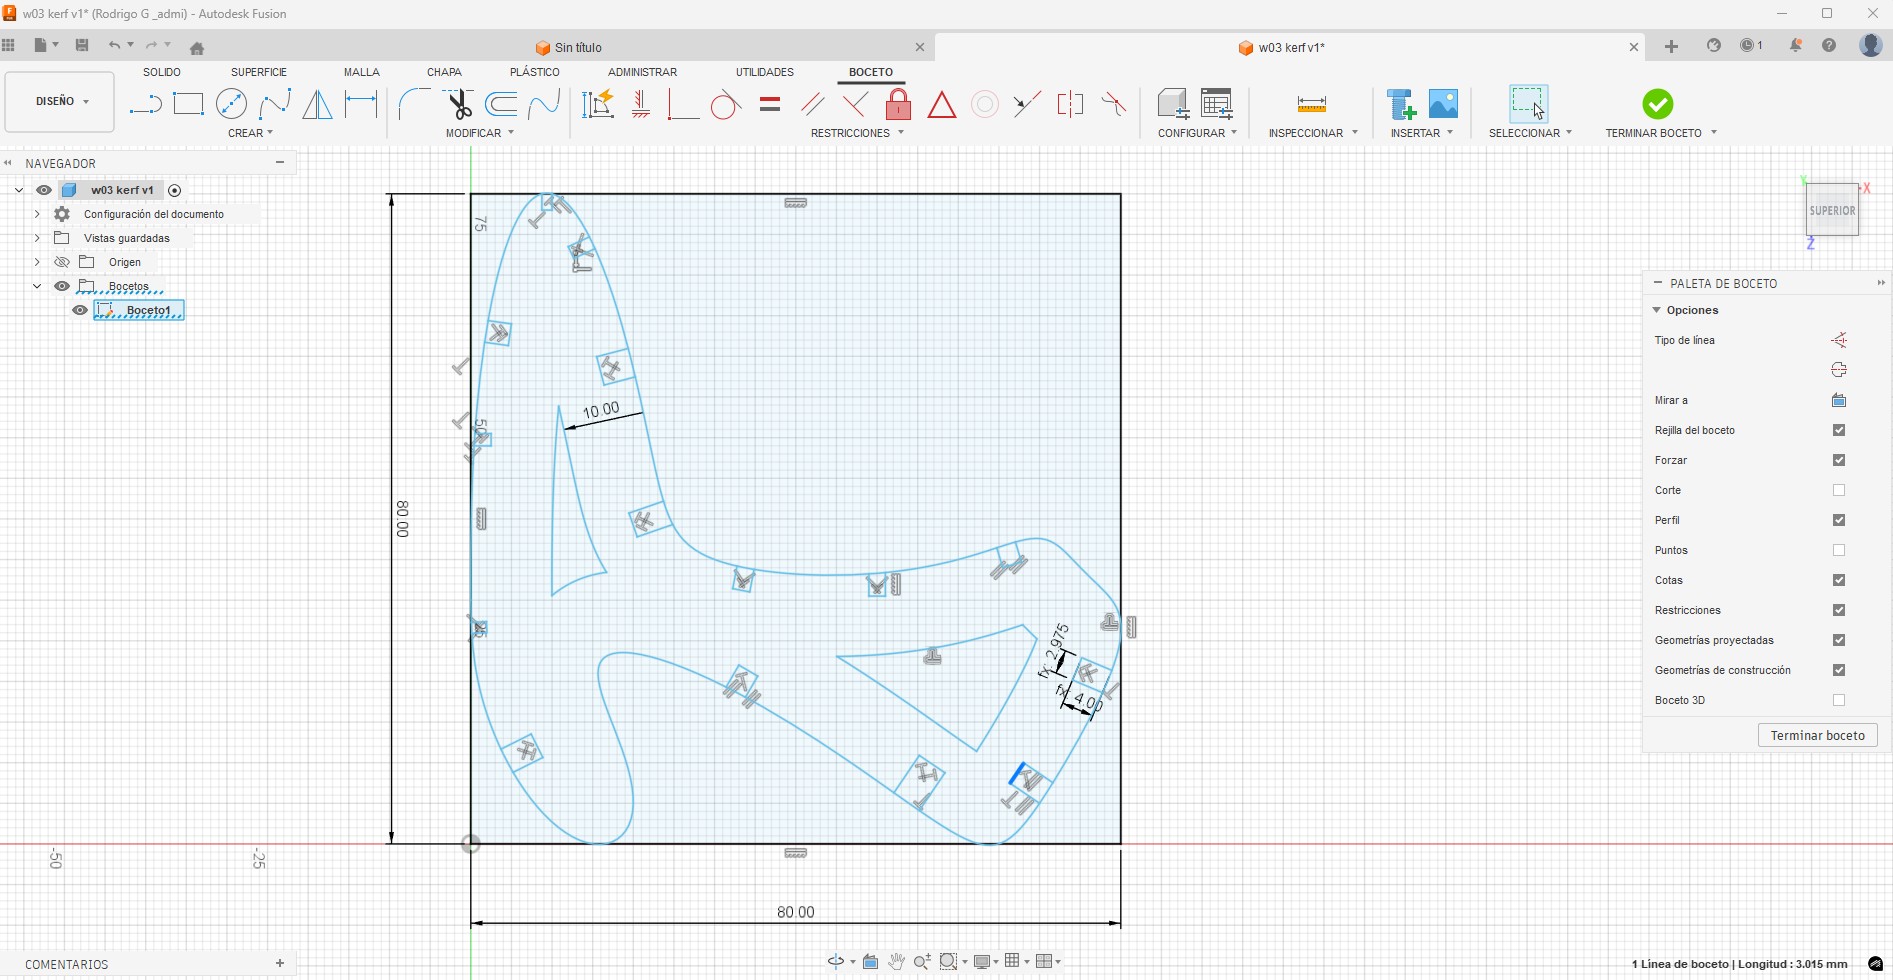
Task: Toggle the Restricciones checkbox
Action: point(1839,610)
